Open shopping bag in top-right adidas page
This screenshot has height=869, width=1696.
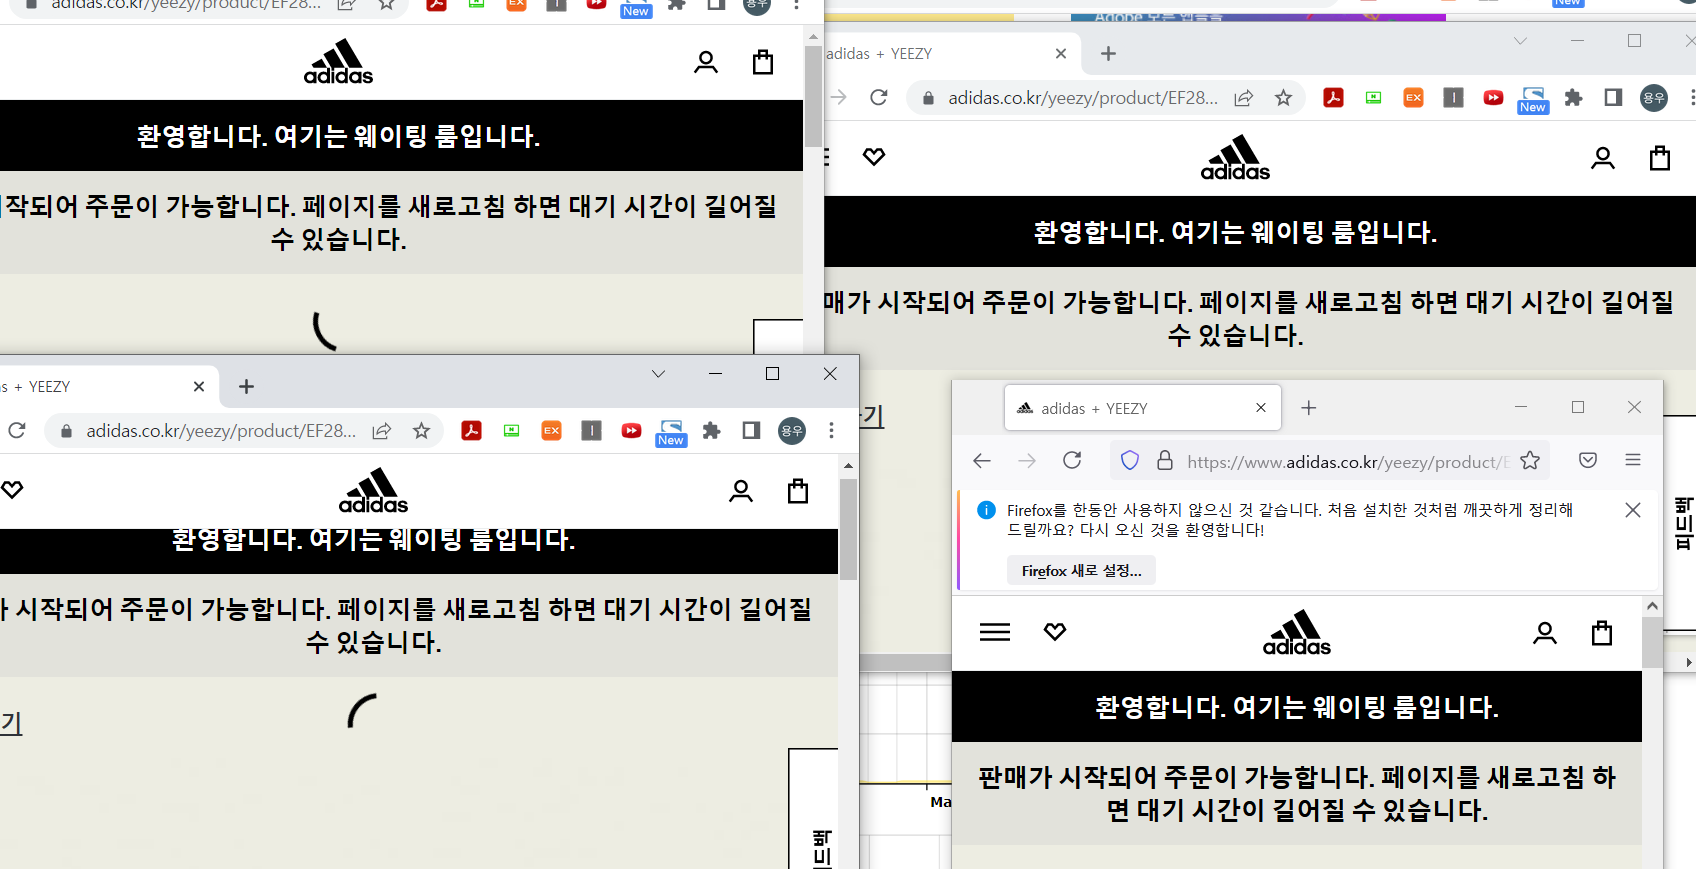point(1660,158)
